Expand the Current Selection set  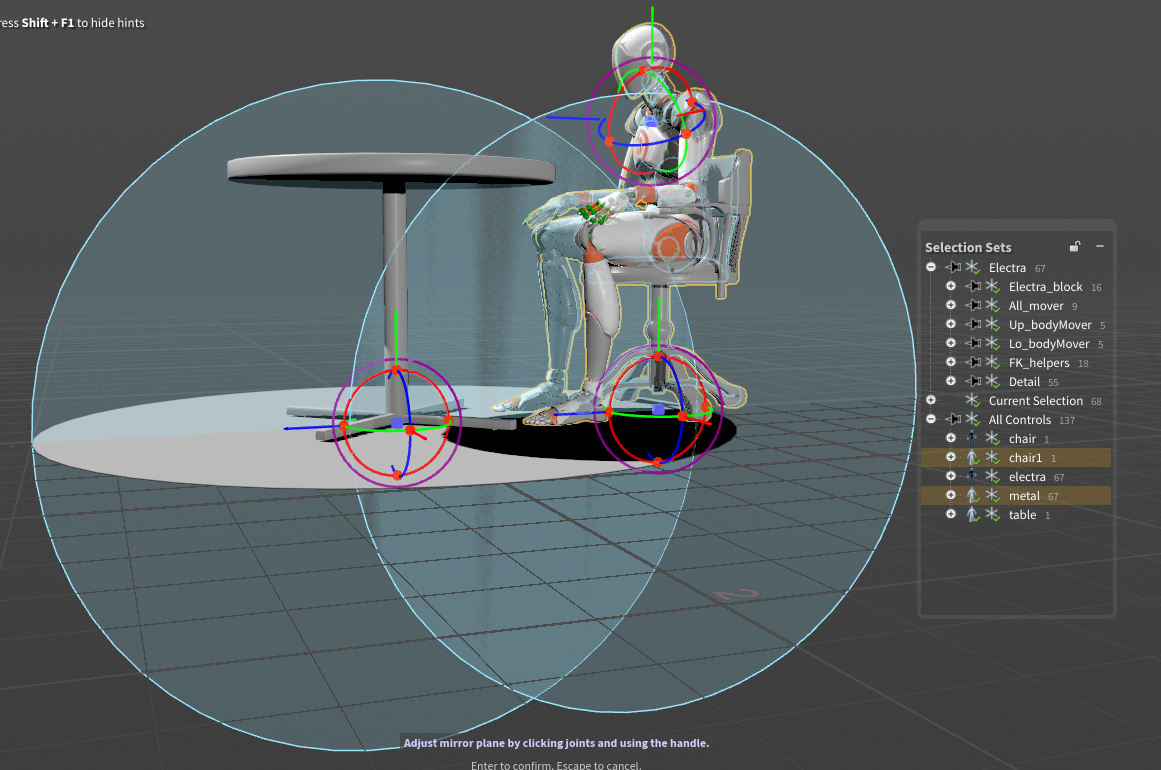(931, 401)
